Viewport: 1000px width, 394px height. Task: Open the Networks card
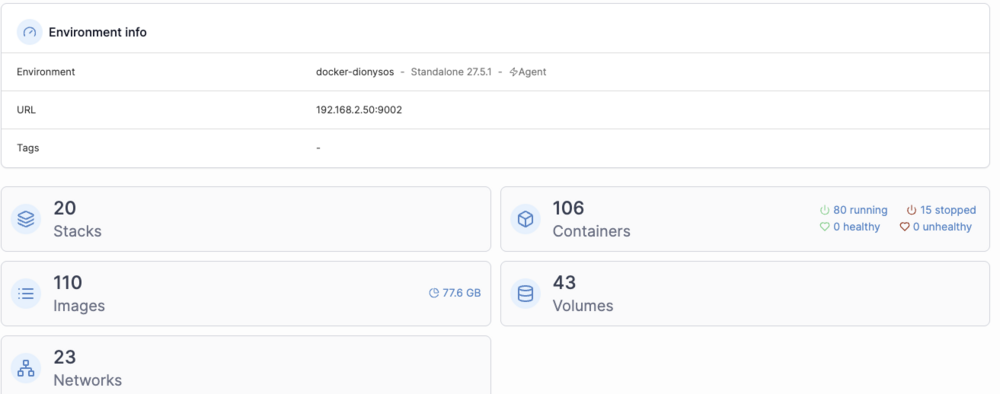click(246, 365)
